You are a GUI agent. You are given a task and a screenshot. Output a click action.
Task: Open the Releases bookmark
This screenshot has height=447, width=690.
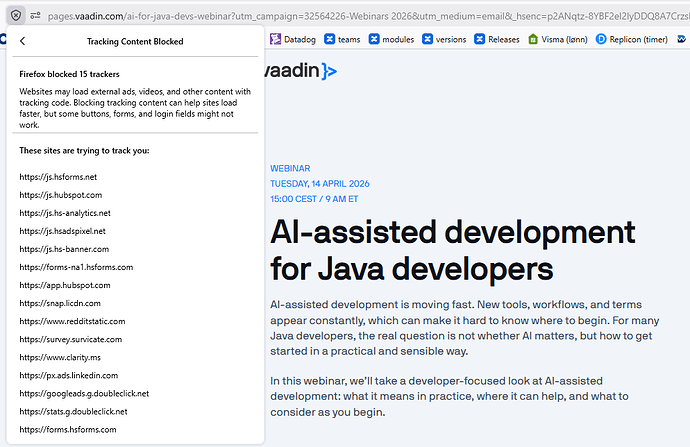(x=496, y=39)
